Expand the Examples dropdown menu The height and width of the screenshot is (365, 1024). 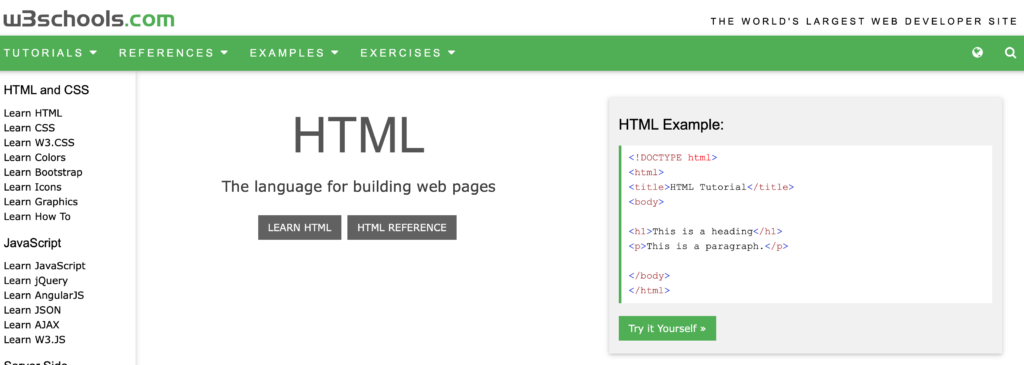coord(294,53)
